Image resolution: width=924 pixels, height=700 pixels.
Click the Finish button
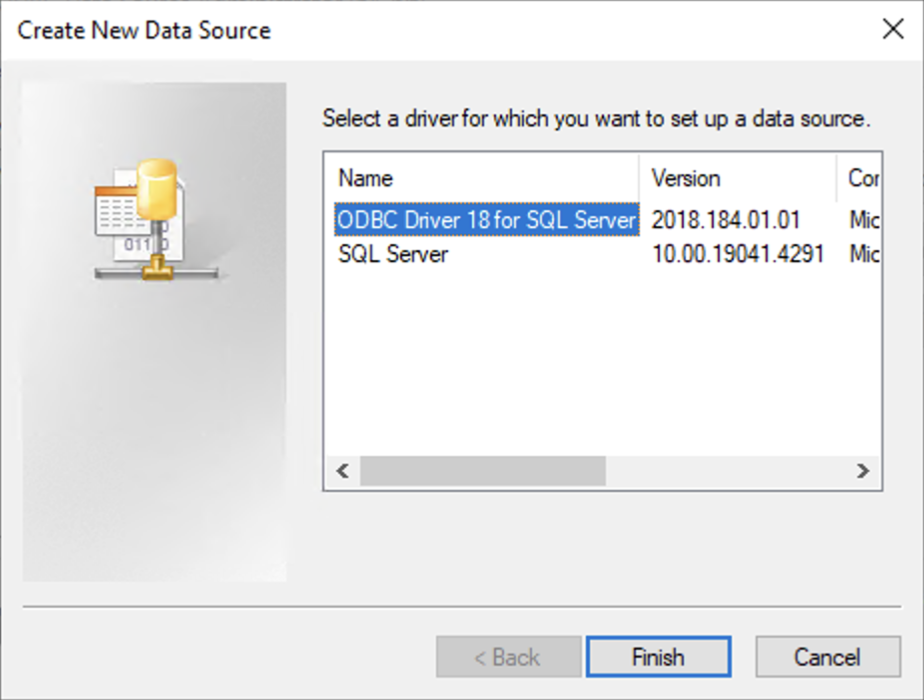click(658, 656)
